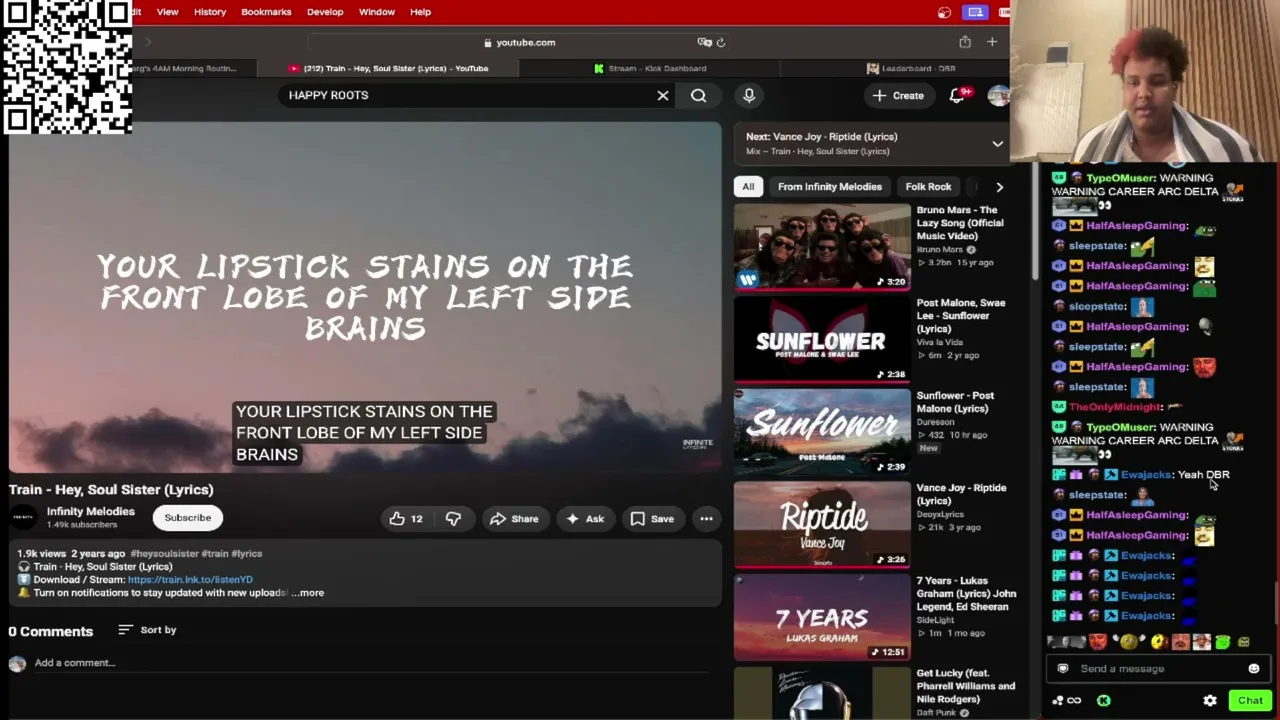Open the View menu

pyautogui.click(x=167, y=12)
